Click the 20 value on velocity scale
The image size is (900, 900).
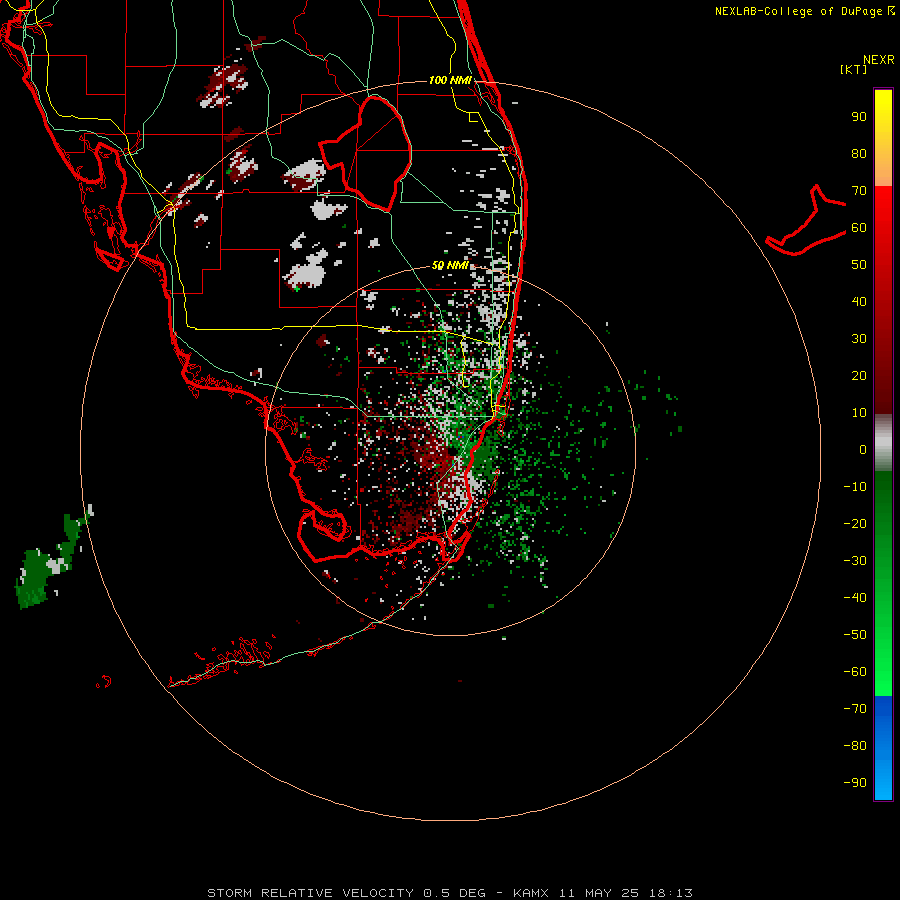(859, 376)
